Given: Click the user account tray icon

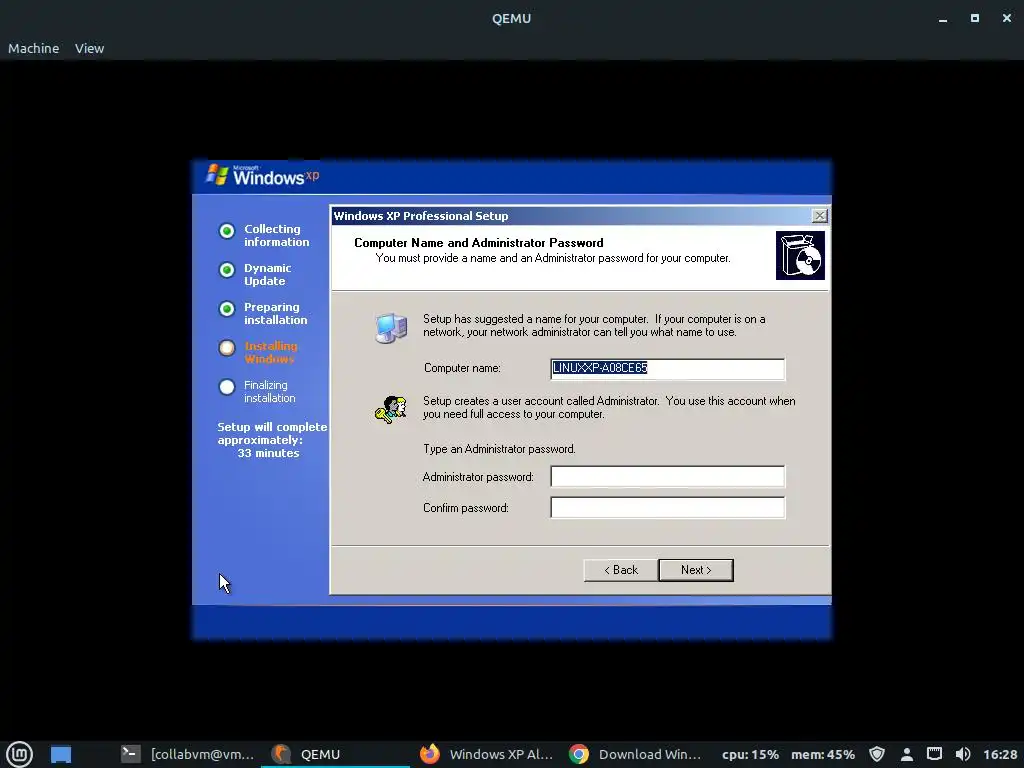Looking at the screenshot, I should pyautogui.click(x=906, y=755).
